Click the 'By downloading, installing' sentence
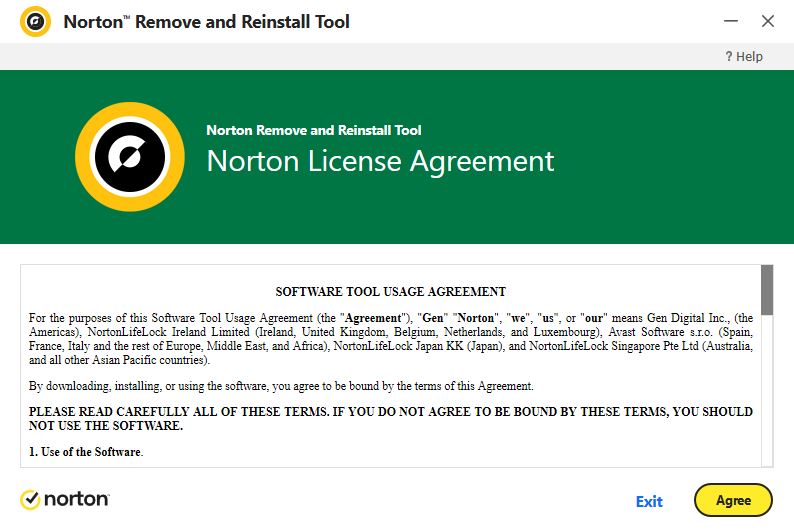794x530 pixels. click(x=281, y=386)
